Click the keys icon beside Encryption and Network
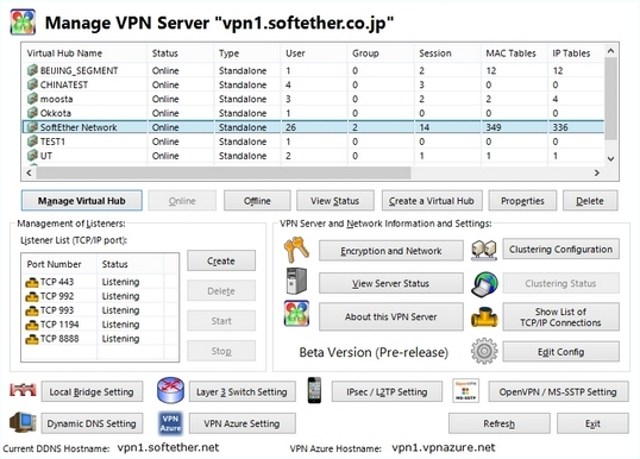This screenshot has width=640, height=459. pos(297,250)
